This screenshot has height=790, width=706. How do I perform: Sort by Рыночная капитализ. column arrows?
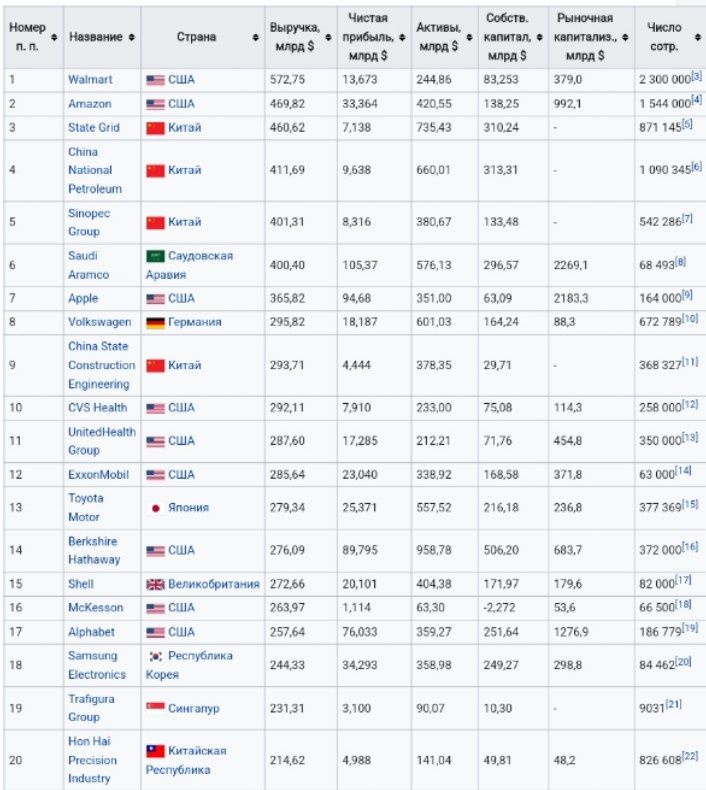point(625,37)
